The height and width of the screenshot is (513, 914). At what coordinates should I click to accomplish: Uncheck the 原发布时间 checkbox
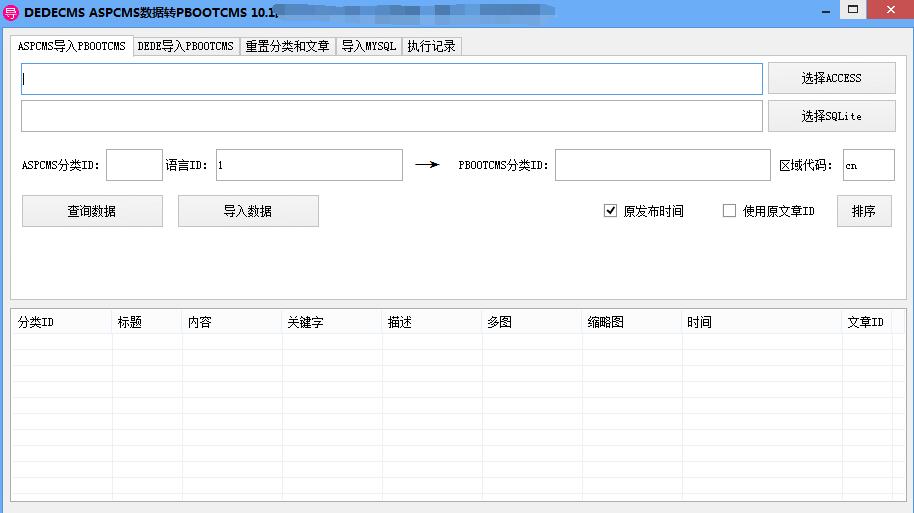point(610,210)
